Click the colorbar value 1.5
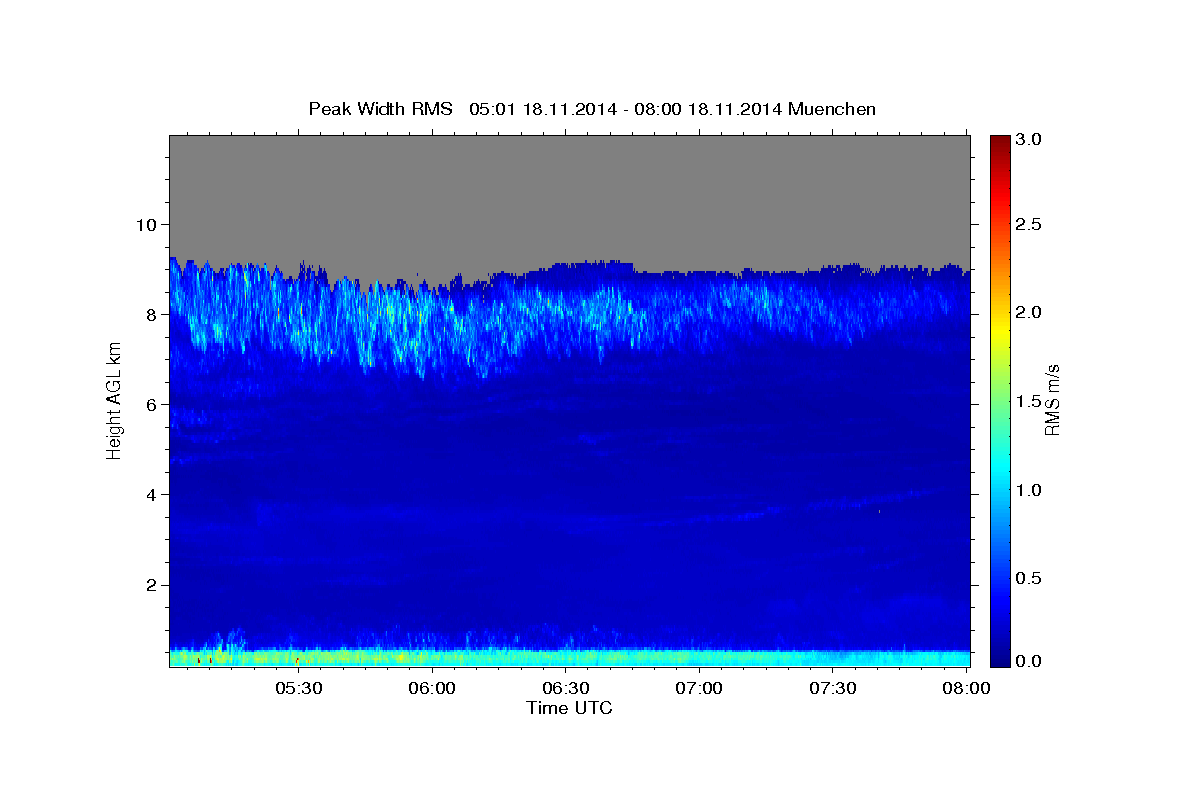 [1030, 400]
